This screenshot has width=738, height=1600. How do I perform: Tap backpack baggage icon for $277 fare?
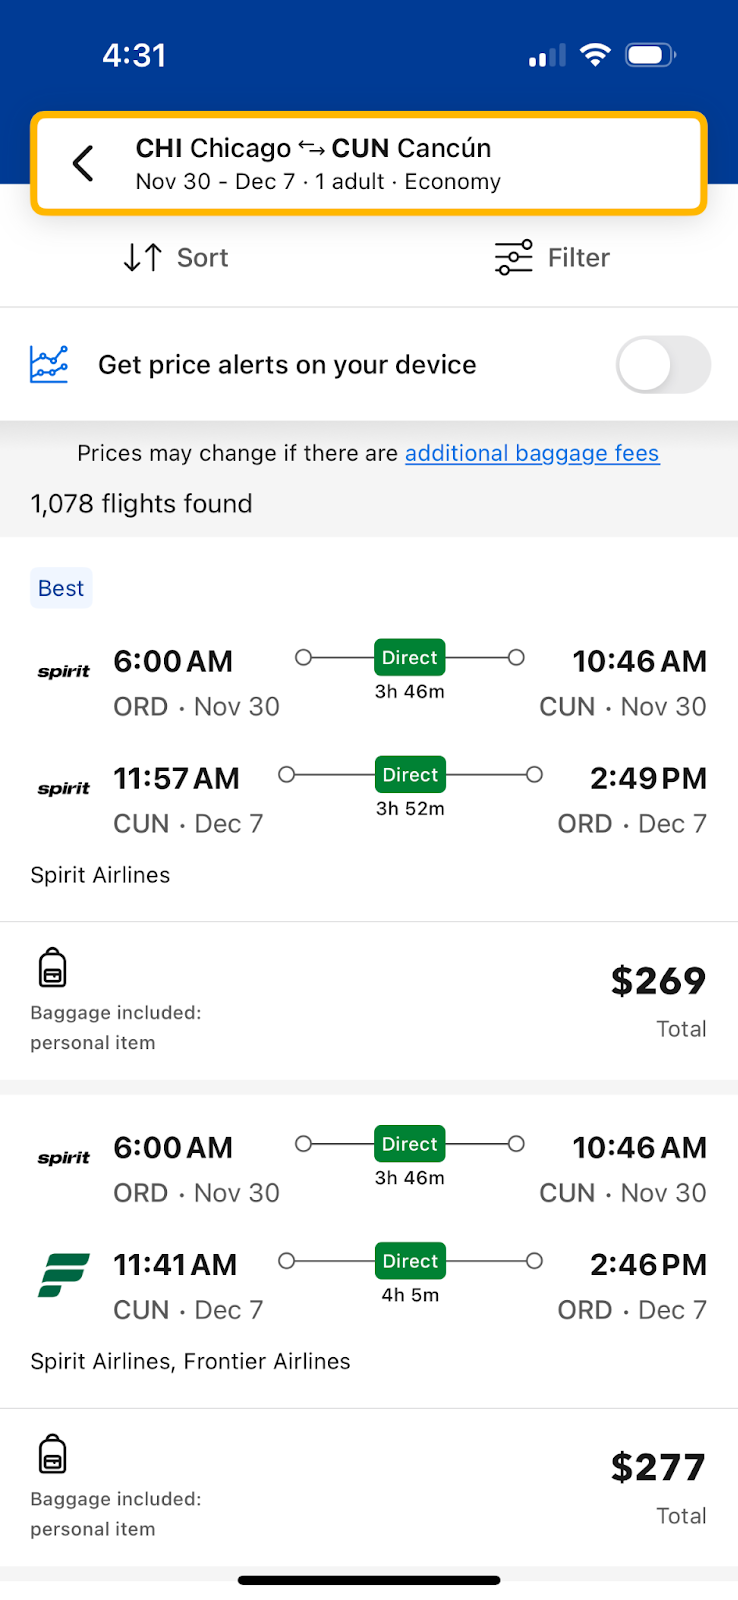tap(52, 1454)
